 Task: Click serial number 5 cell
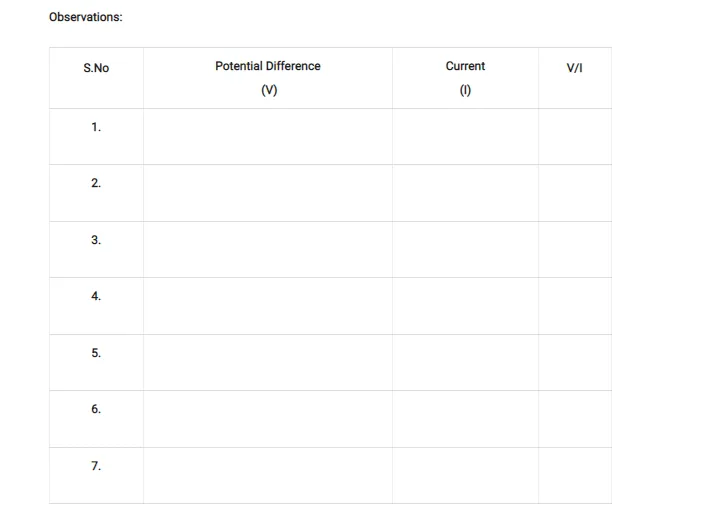coord(96,353)
